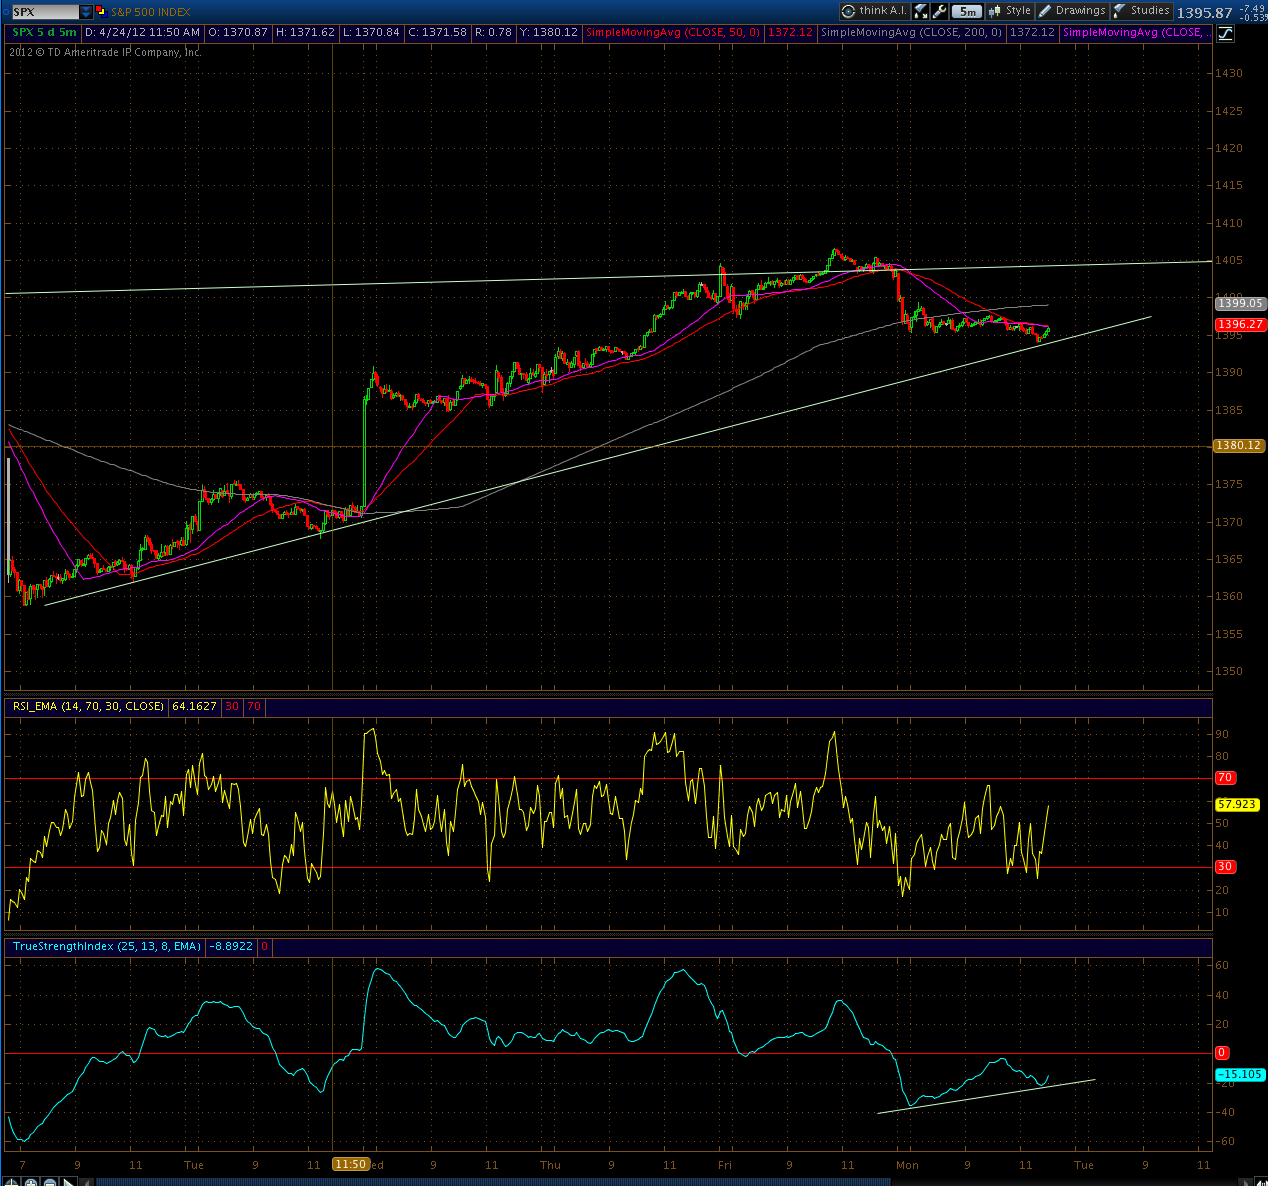The width and height of the screenshot is (1268, 1186).
Task: Click the scroll left arrow on time axis
Action: [86, 1181]
